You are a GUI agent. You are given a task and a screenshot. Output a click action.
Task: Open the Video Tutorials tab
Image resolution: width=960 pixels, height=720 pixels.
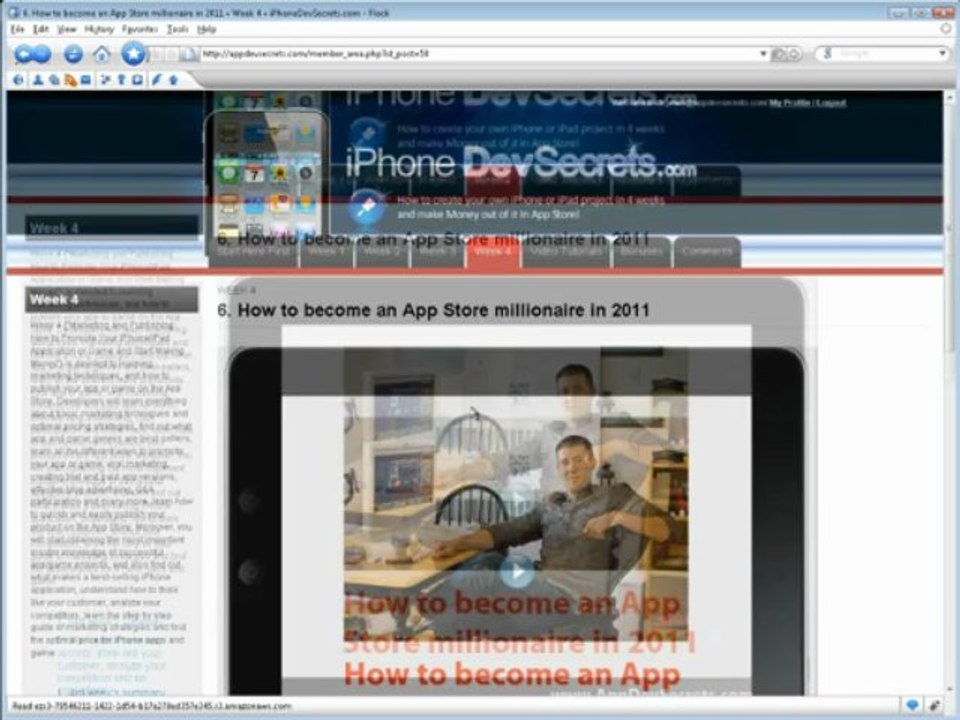pyautogui.click(x=566, y=252)
